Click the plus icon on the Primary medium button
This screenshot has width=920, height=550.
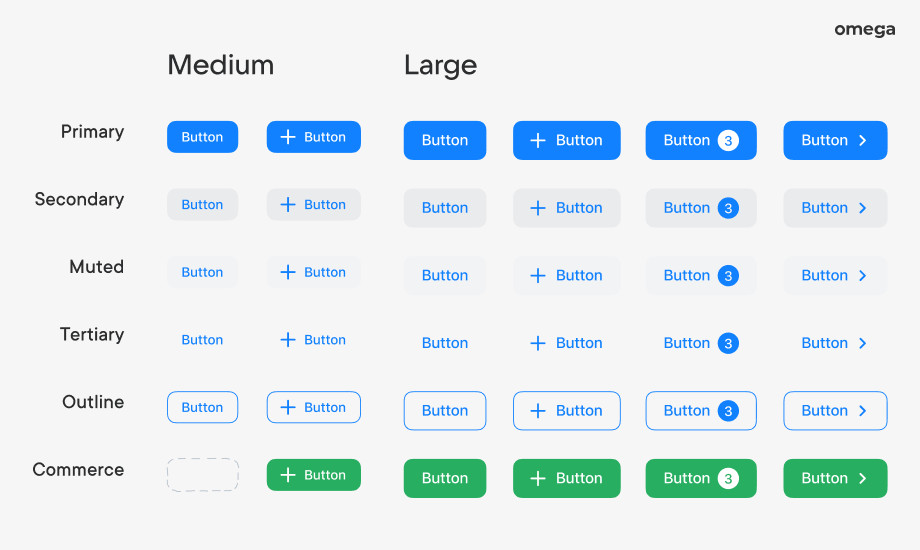[288, 137]
